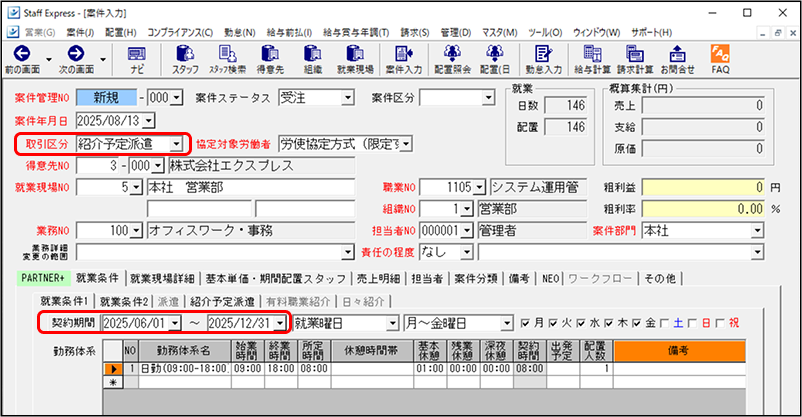
Task: Toggle the 火 weekday checkbox
Action: pyautogui.click(x=552, y=323)
